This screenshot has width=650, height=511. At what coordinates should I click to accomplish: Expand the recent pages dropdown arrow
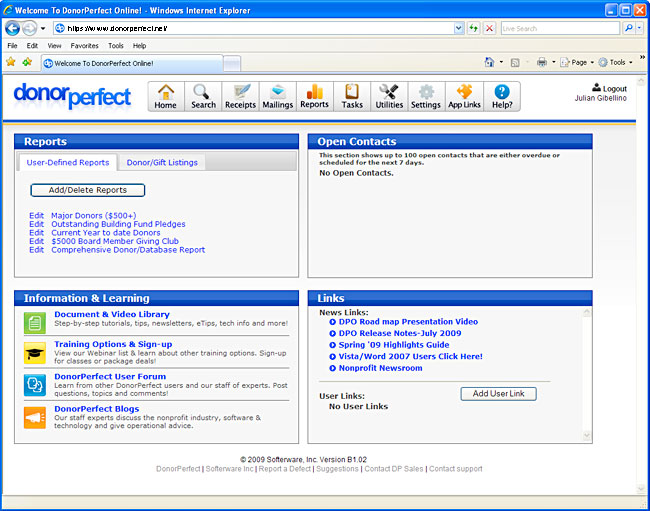click(x=43, y=29)
